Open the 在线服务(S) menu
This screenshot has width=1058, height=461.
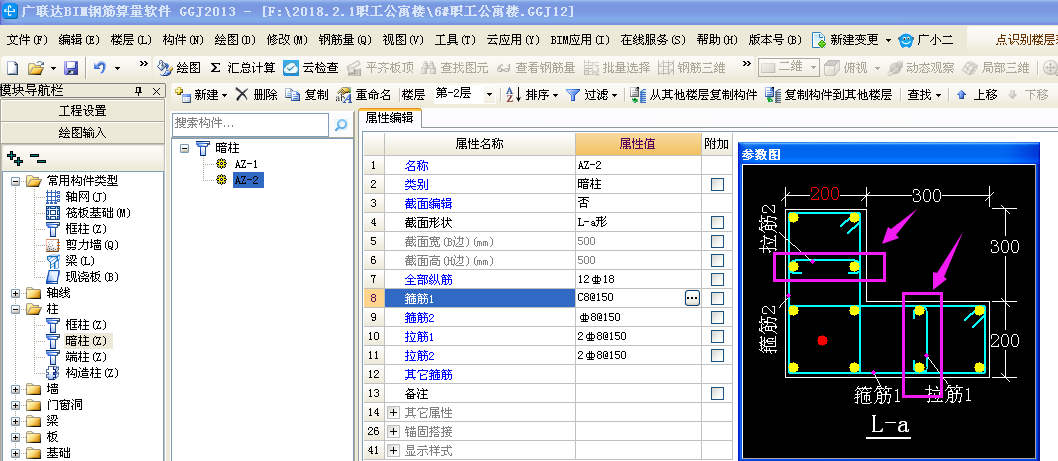(653, 40)
